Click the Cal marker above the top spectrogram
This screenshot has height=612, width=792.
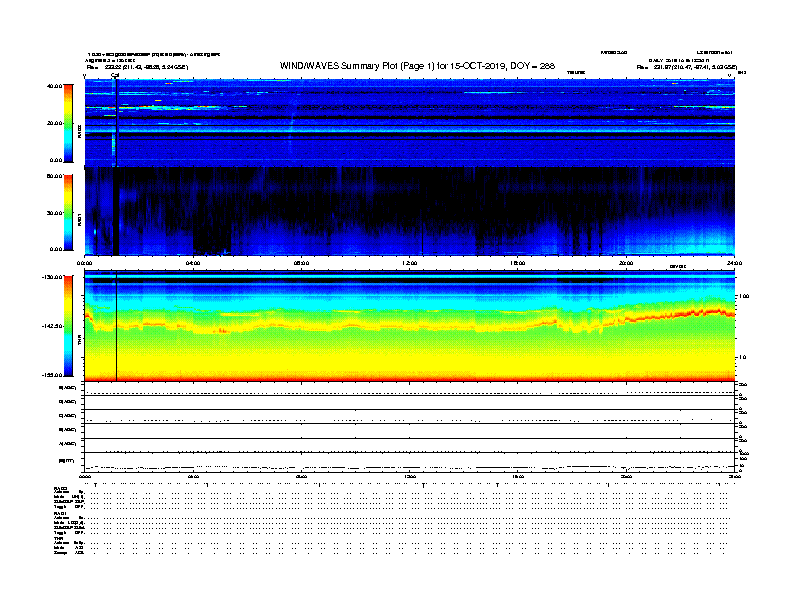point(115,75)
